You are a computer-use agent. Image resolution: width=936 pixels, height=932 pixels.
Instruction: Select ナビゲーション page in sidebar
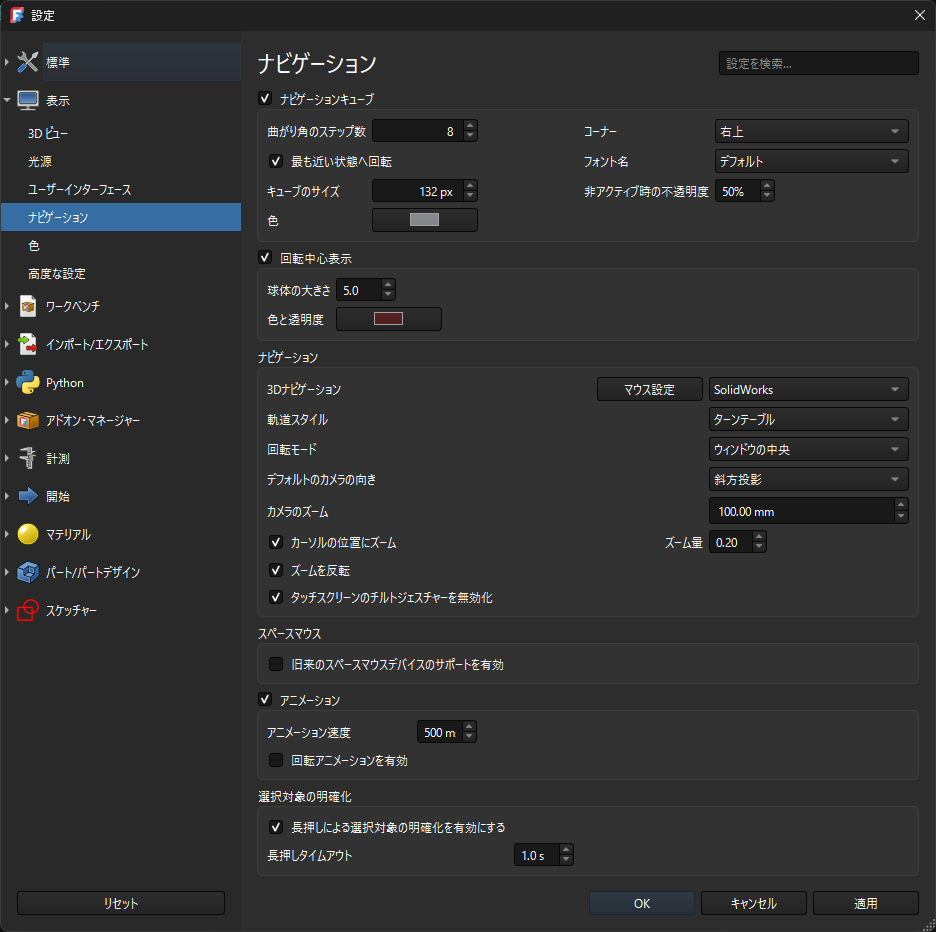pos(121,217)
